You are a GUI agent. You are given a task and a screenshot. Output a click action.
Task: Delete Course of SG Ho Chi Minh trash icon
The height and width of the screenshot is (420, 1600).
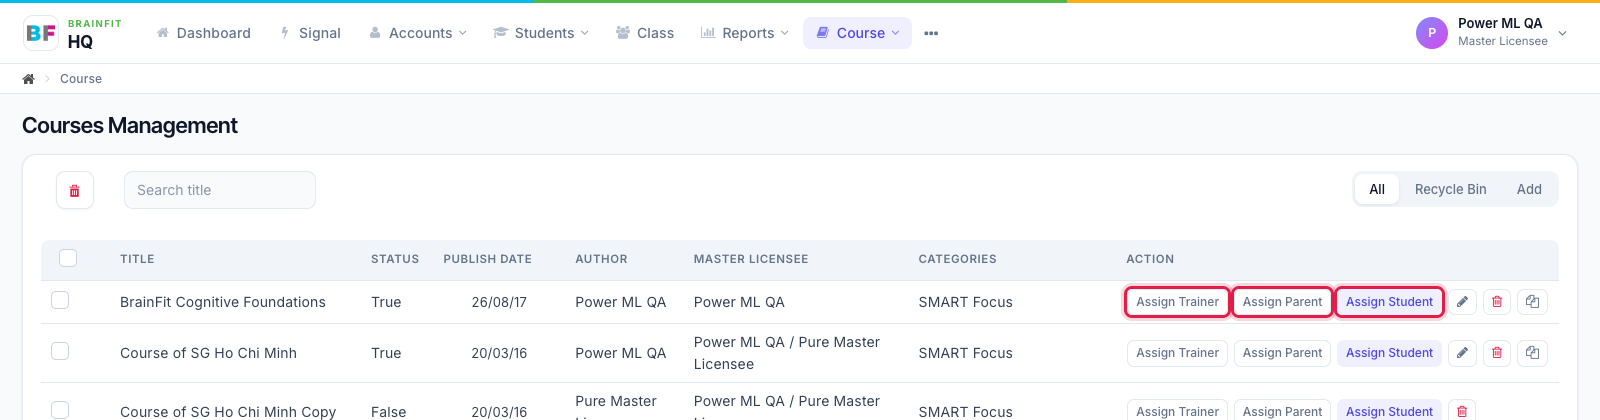click(x=1497, y=353)
